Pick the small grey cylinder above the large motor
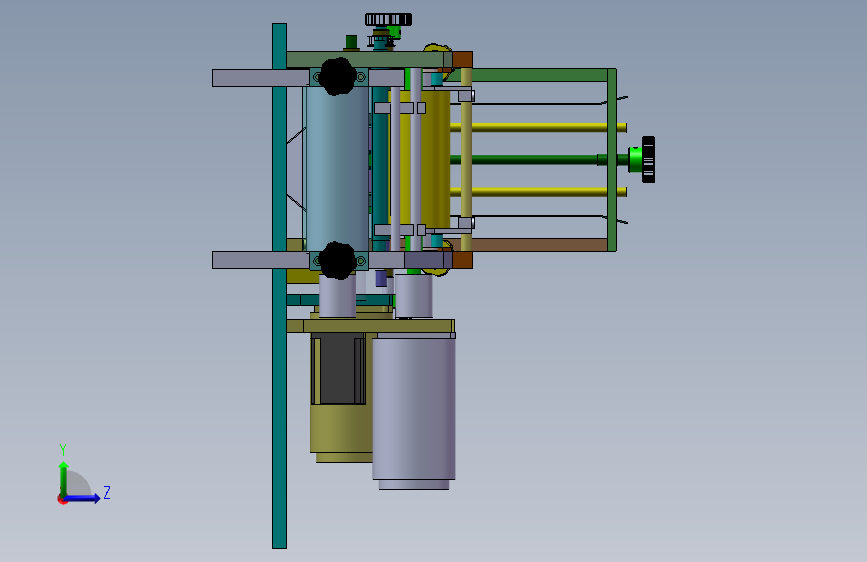The height and width of the screenshot is (562, 867). (414, 296)
